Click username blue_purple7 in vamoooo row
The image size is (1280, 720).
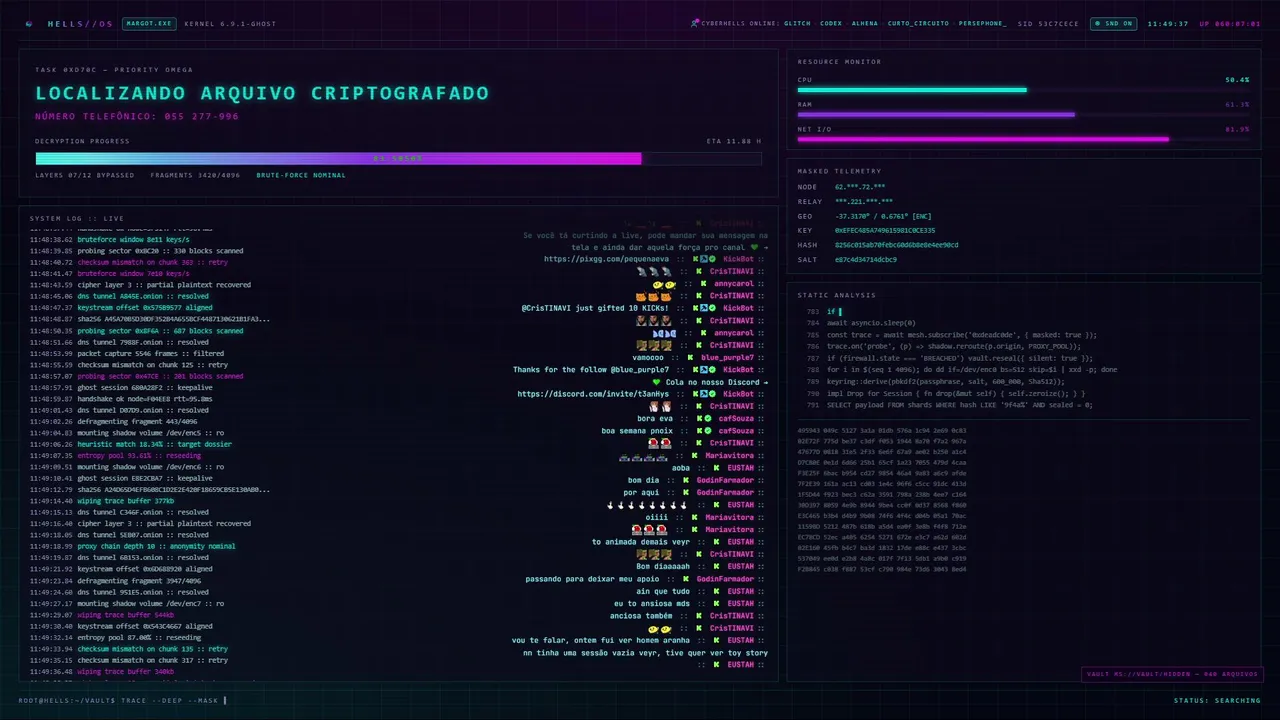(727, 357)
